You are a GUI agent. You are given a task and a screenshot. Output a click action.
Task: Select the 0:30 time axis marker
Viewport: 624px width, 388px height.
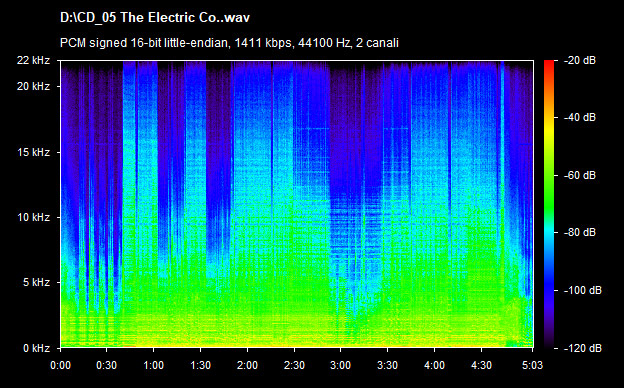tap(107, 365)
